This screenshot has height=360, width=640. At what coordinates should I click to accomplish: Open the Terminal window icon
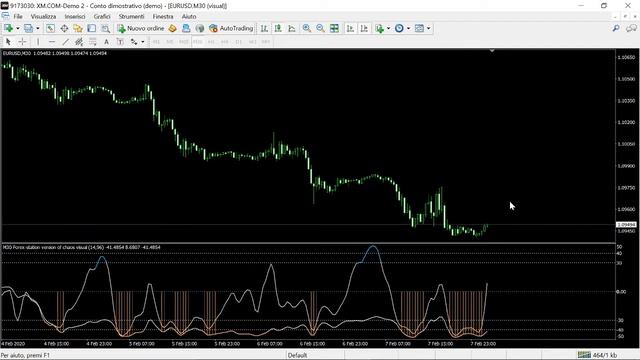click(92, 28)
